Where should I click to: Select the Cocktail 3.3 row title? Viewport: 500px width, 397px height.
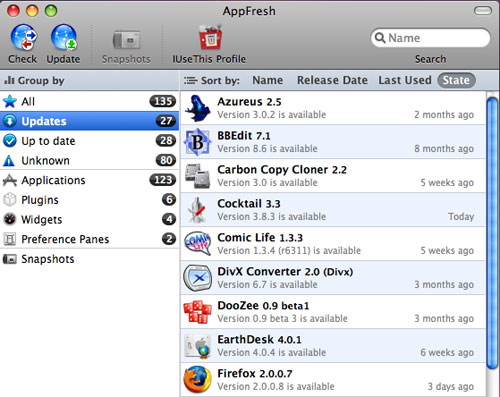(249, 204)
